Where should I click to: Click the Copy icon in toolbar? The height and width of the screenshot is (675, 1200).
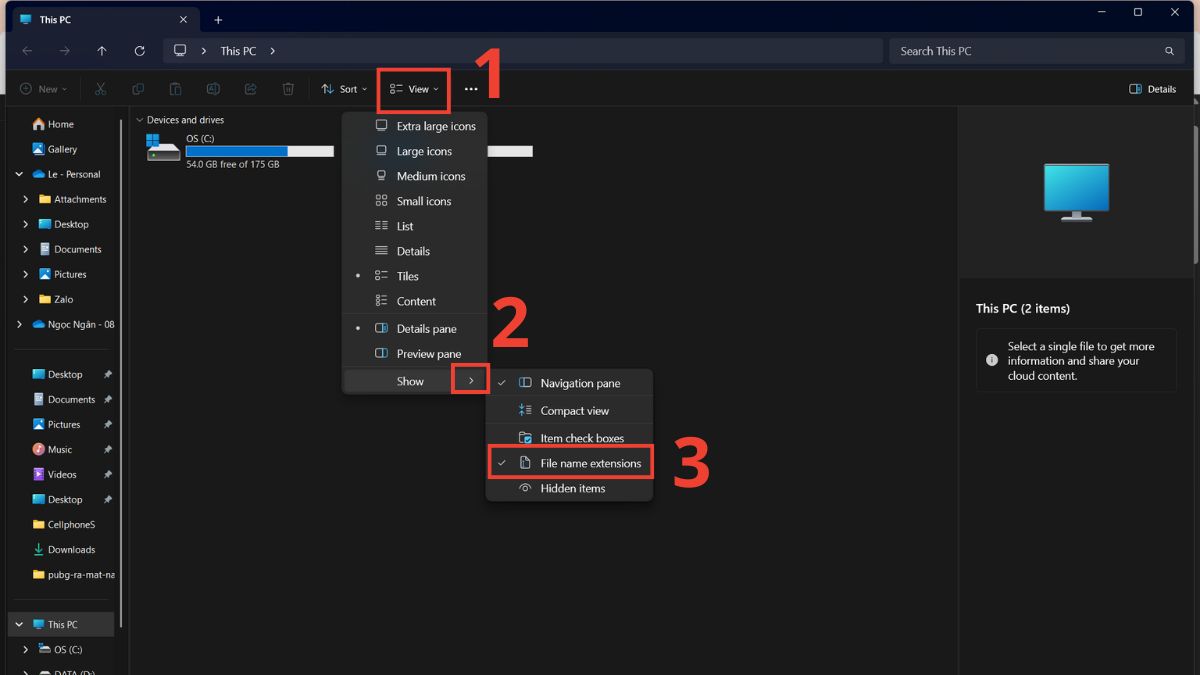[x=138, y=89]
